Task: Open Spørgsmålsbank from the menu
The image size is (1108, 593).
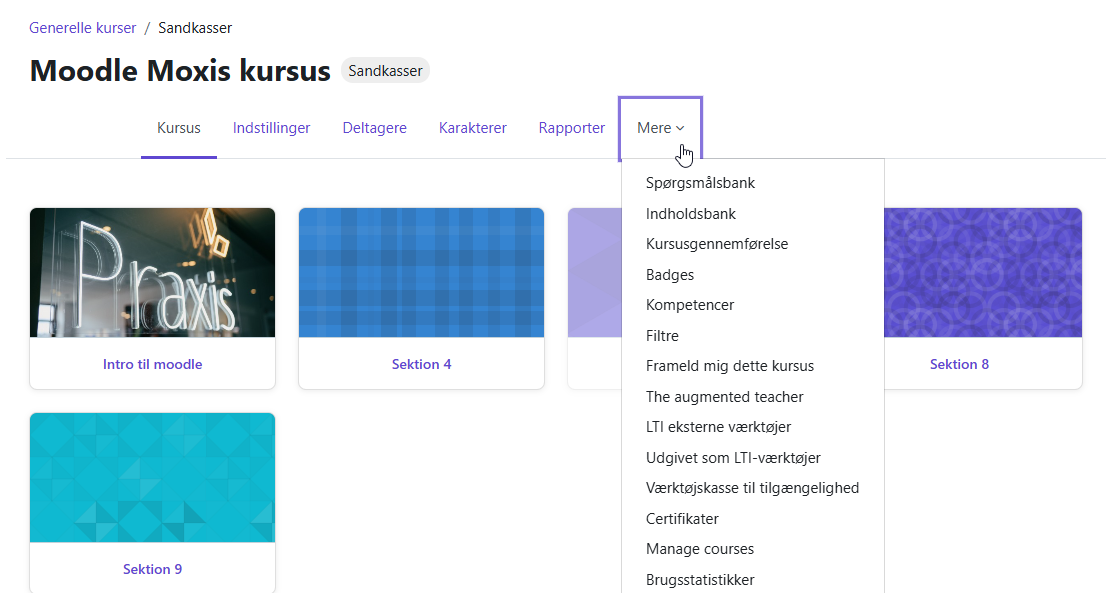Action: [x=700, y=182]
